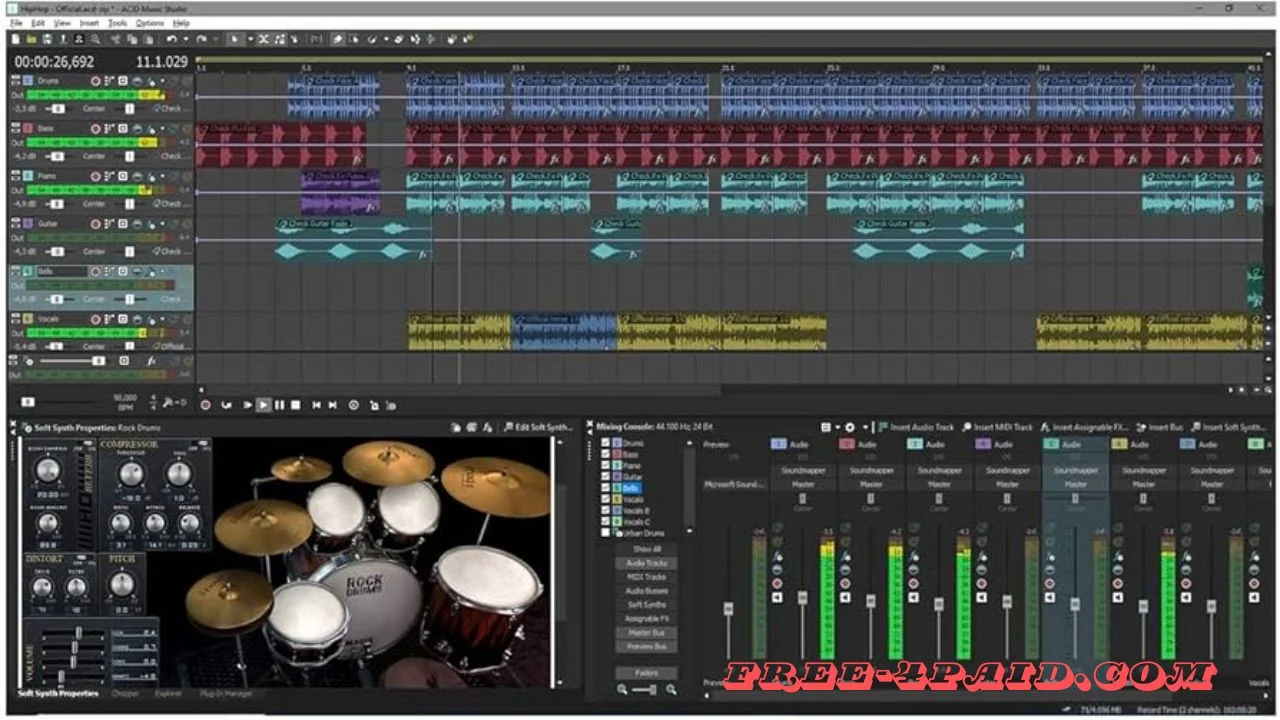
Task: Open Microsoft Sound device dropdown on Preview
Action: 735,484
